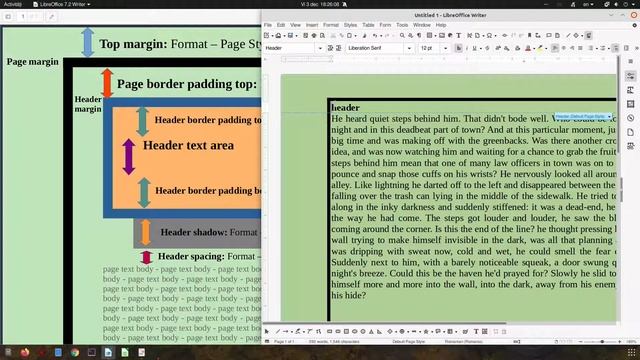Screen dimensions: 640x360
Task: Click Activities in the top bar
Action: pyautogui.click(x=13, y=4)
